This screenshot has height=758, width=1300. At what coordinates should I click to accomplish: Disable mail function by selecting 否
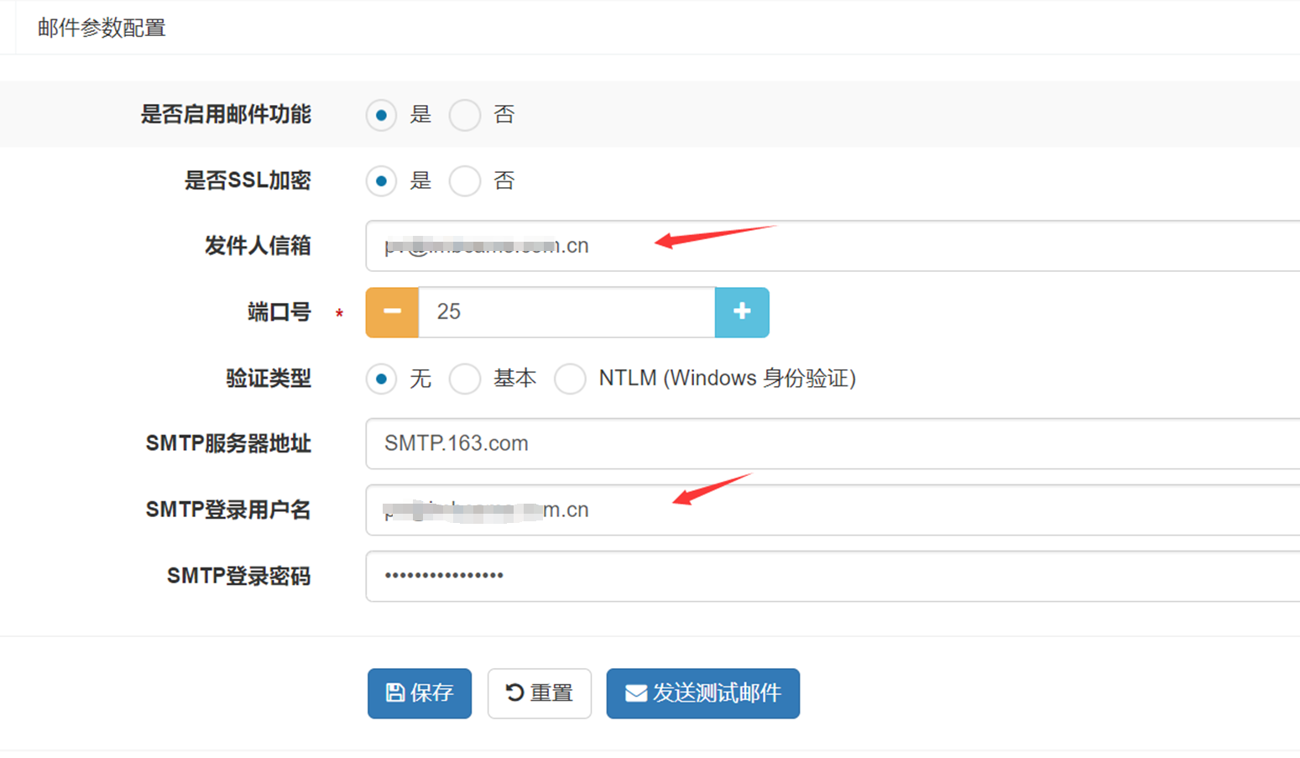465,115
